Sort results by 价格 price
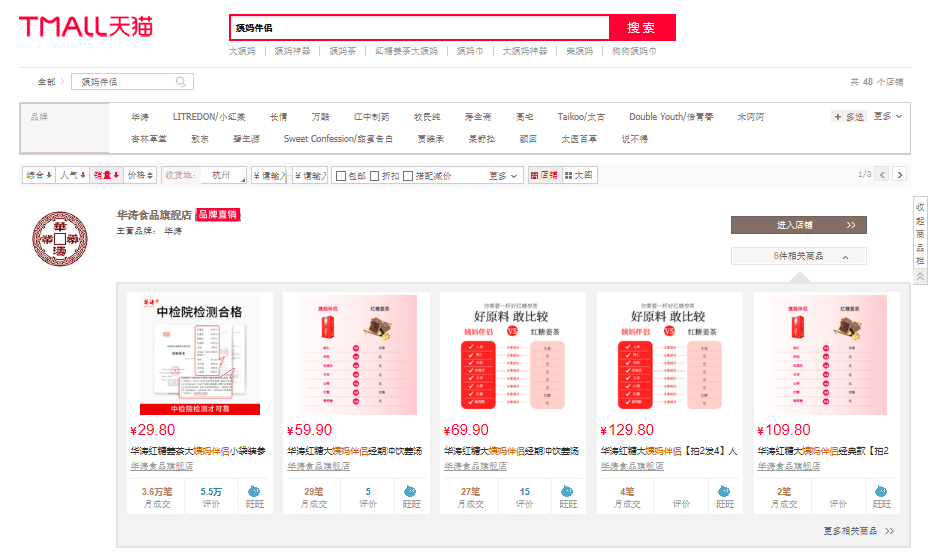936x560 pixels. click(x=139, y=176)
